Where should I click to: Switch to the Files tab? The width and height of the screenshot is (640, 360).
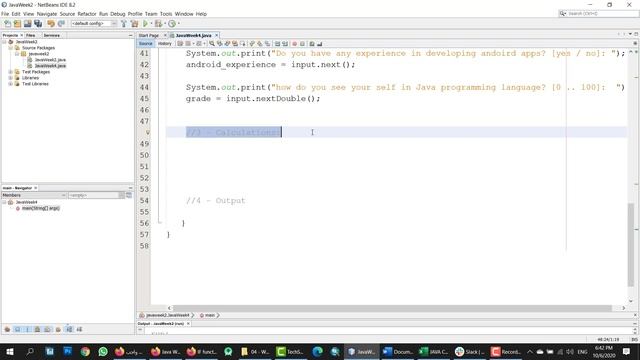[x=31, y=36]
